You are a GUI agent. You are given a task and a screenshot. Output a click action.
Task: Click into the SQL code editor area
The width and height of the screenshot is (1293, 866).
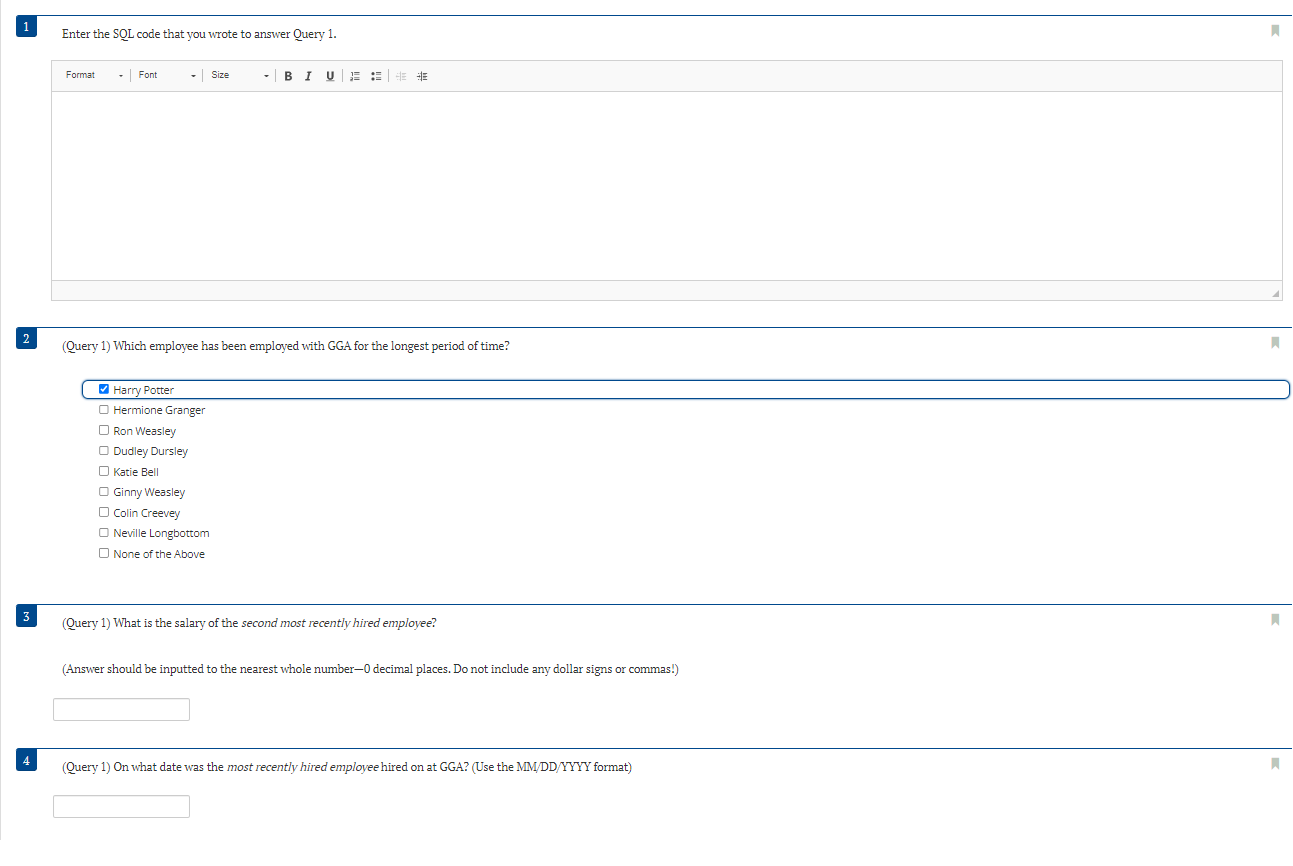click(x=667, y=186)
